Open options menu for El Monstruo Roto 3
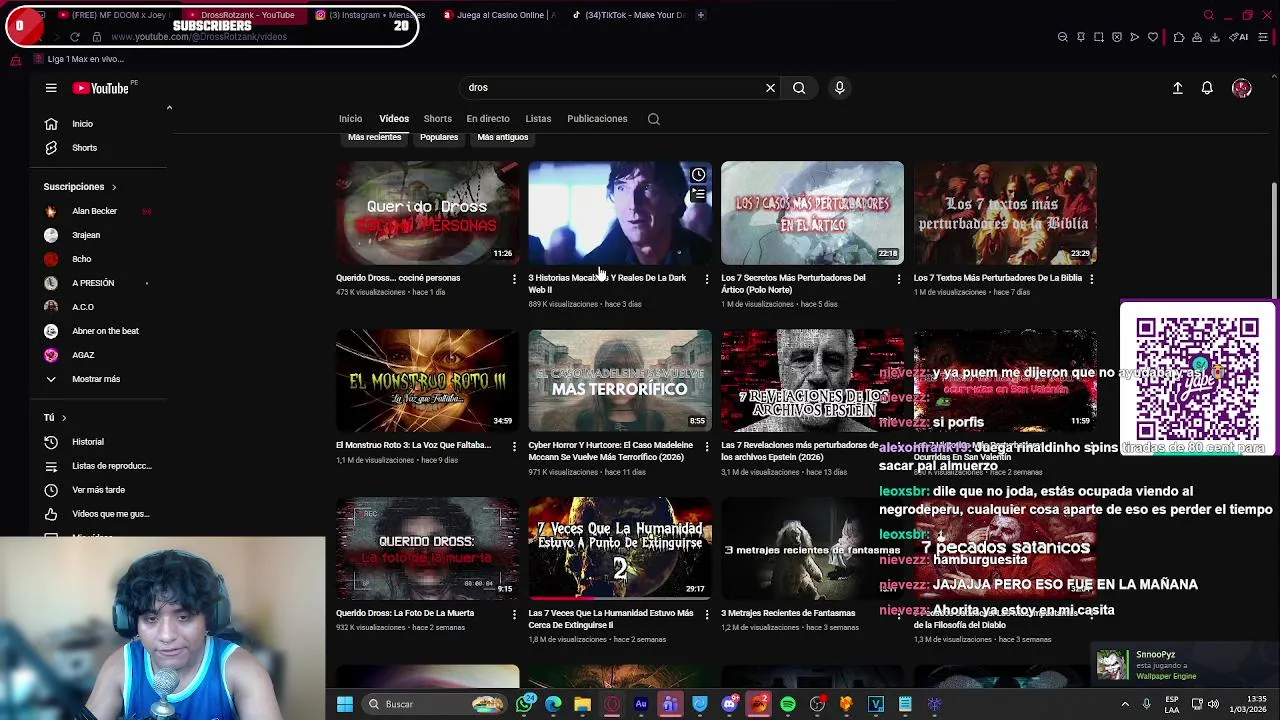Viewport: 1280px width, 720px height. point(514,446)
